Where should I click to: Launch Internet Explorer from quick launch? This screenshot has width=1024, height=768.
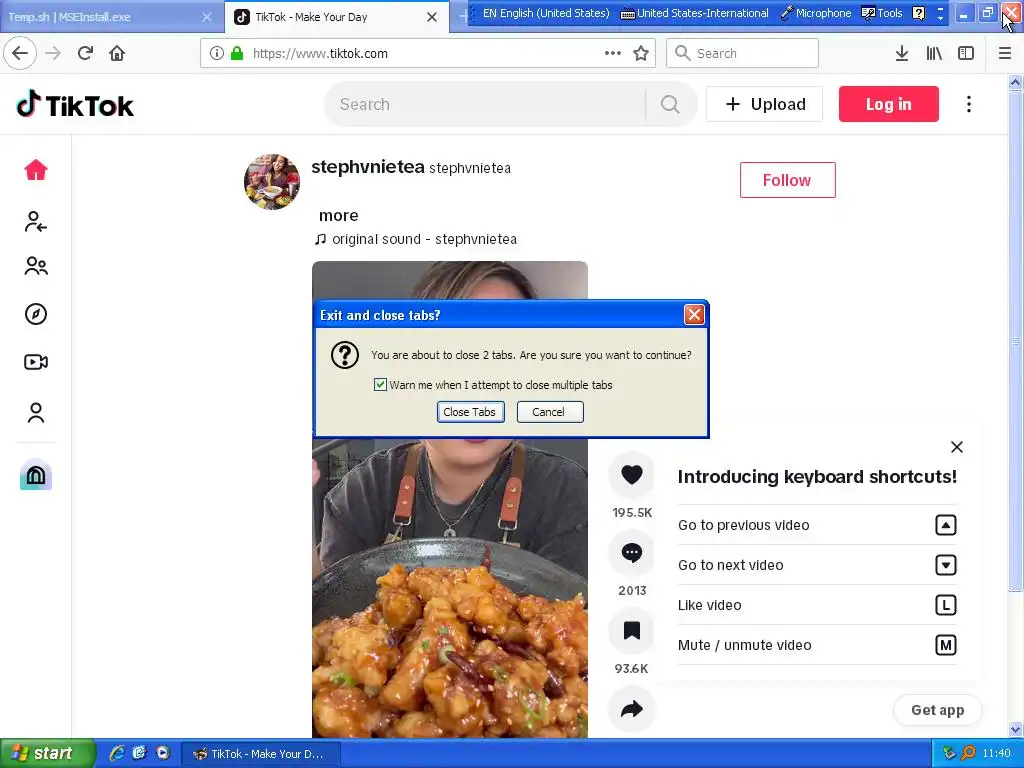tap(117, 753)
